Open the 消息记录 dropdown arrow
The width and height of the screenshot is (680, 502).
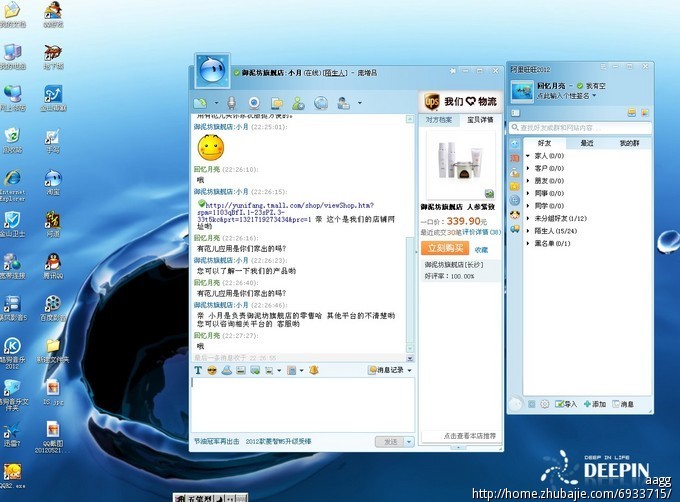[x=409, y=370]
